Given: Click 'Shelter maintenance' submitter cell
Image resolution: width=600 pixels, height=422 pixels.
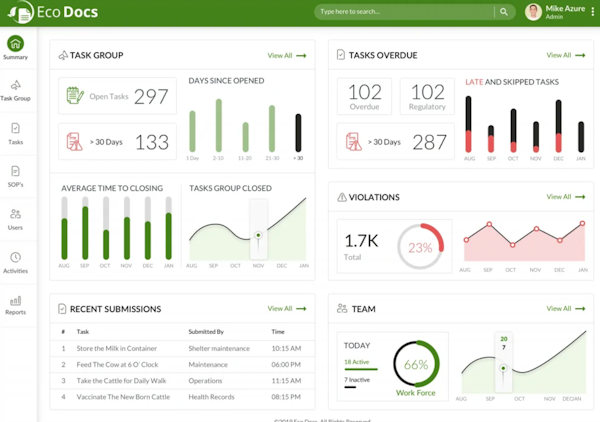Looking at the screenshot, I should (219, 349).
